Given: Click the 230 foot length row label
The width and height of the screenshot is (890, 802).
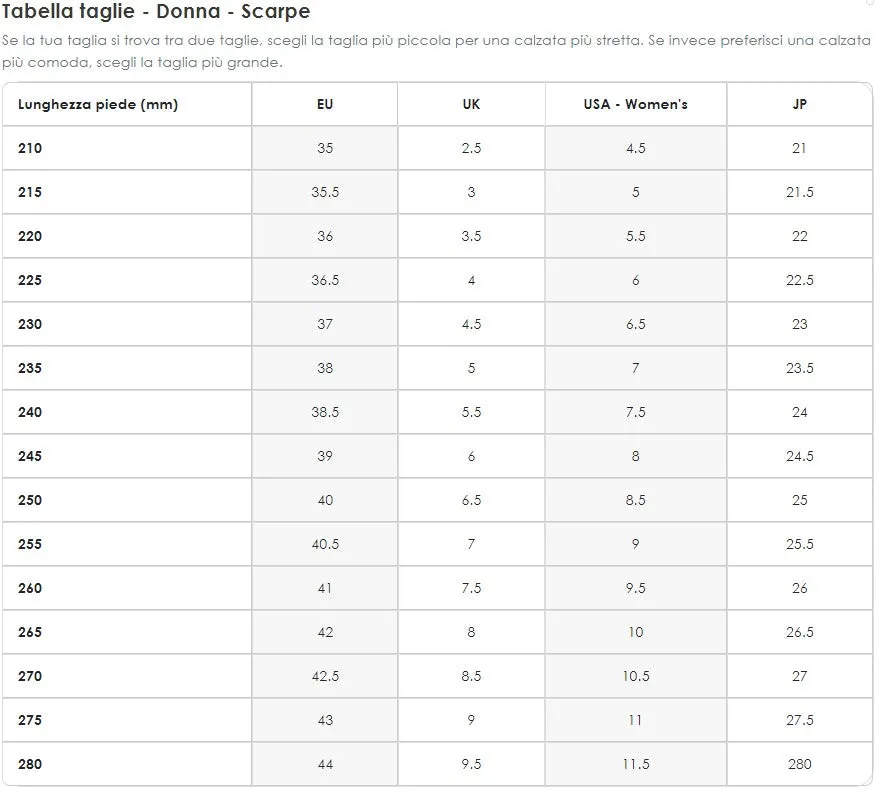Looking at the screenshot, I should click(30, 324).
